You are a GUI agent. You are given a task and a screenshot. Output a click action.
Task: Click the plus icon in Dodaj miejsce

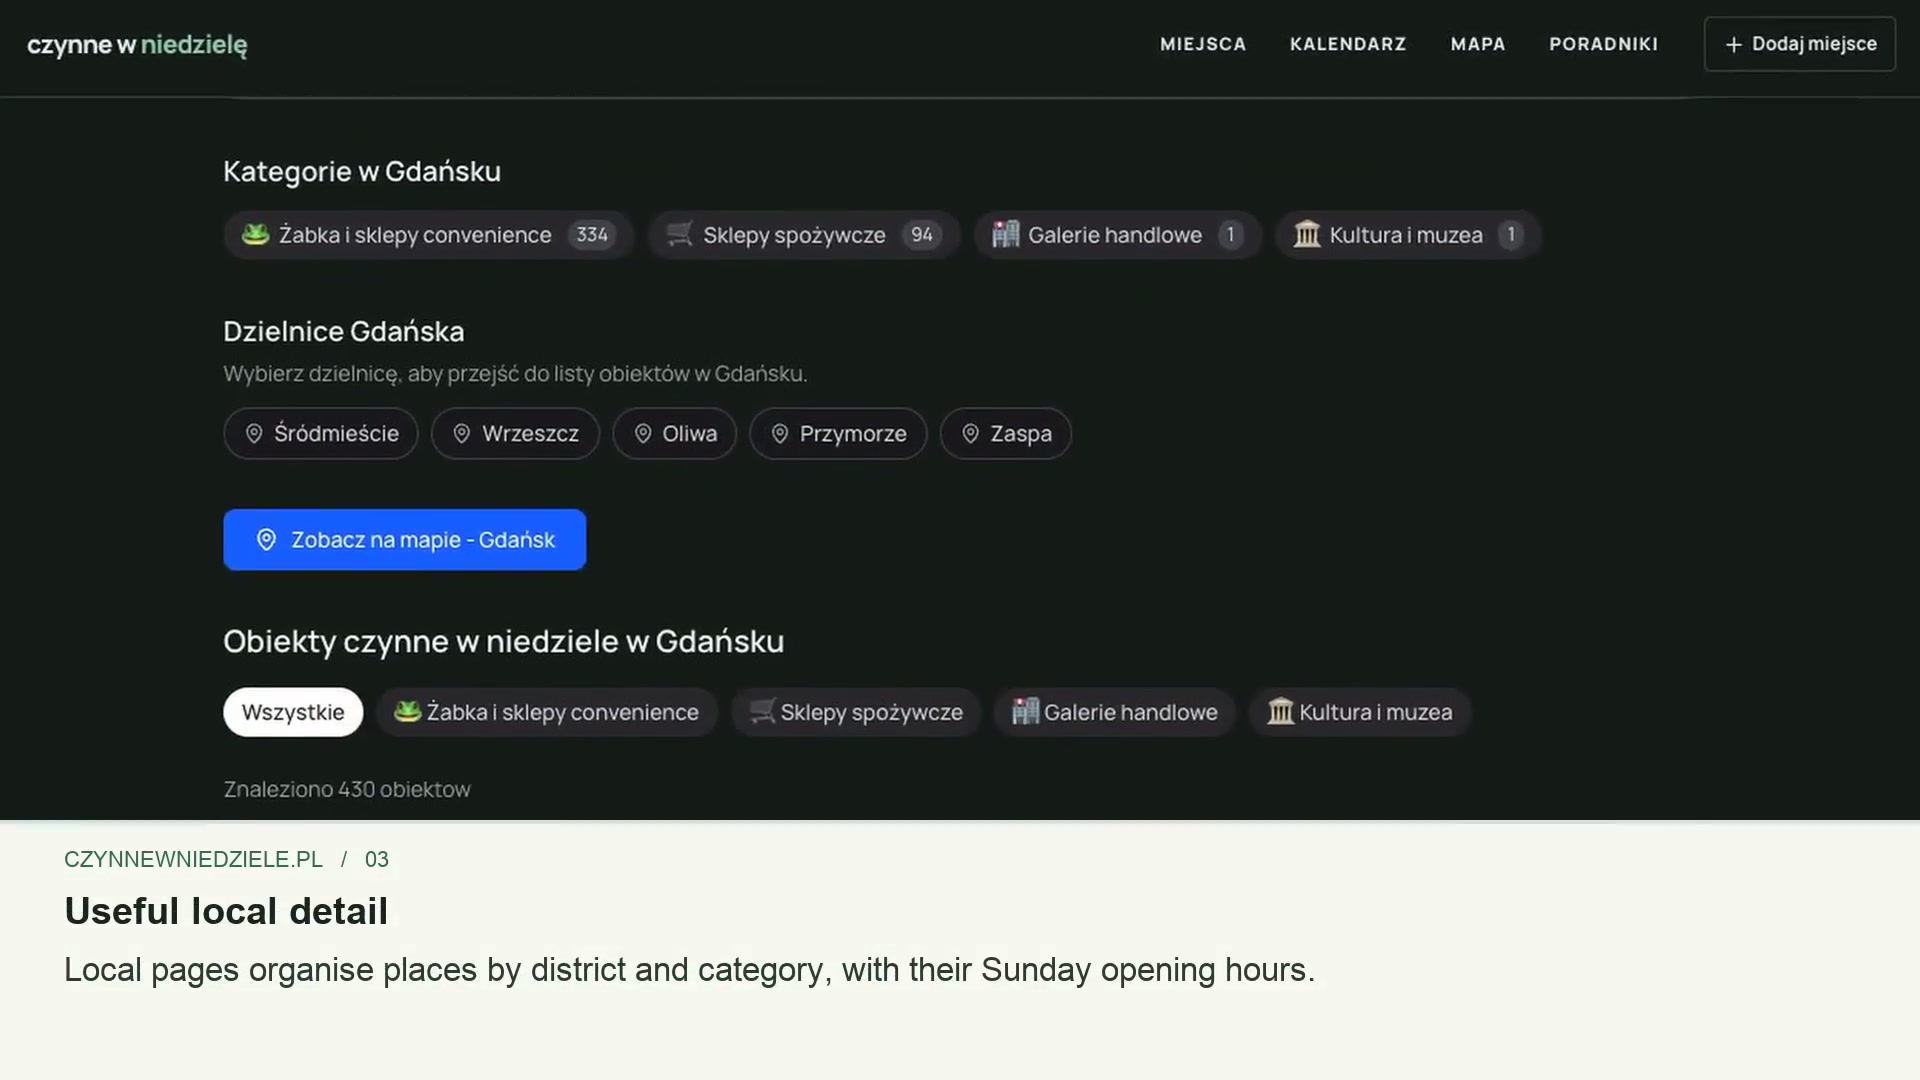1734,45
